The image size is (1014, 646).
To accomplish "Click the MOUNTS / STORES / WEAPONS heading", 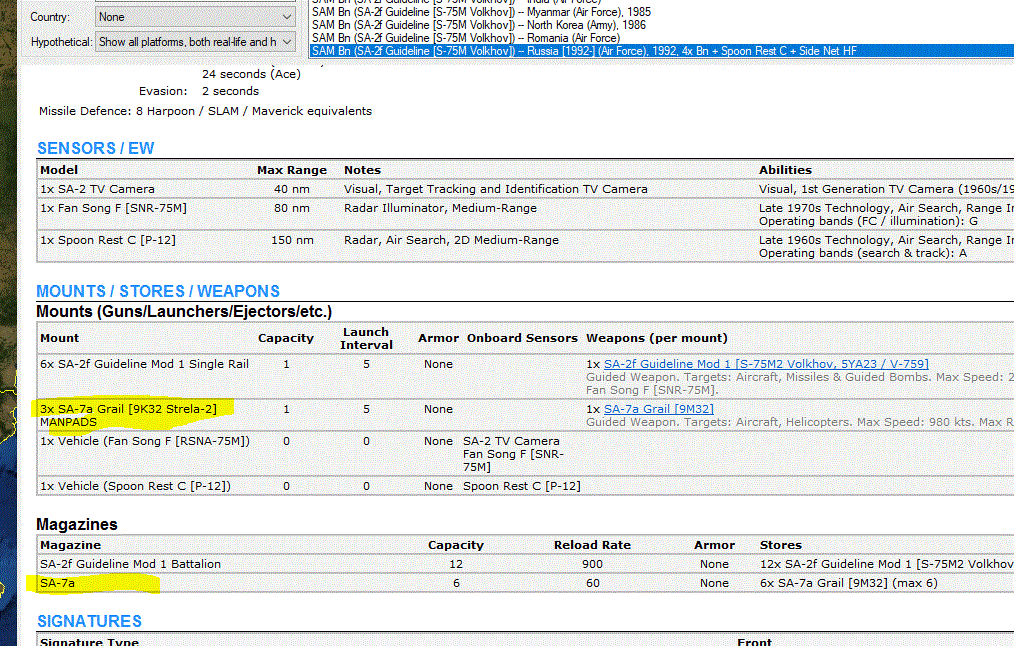I will click(x=158, y=291).
